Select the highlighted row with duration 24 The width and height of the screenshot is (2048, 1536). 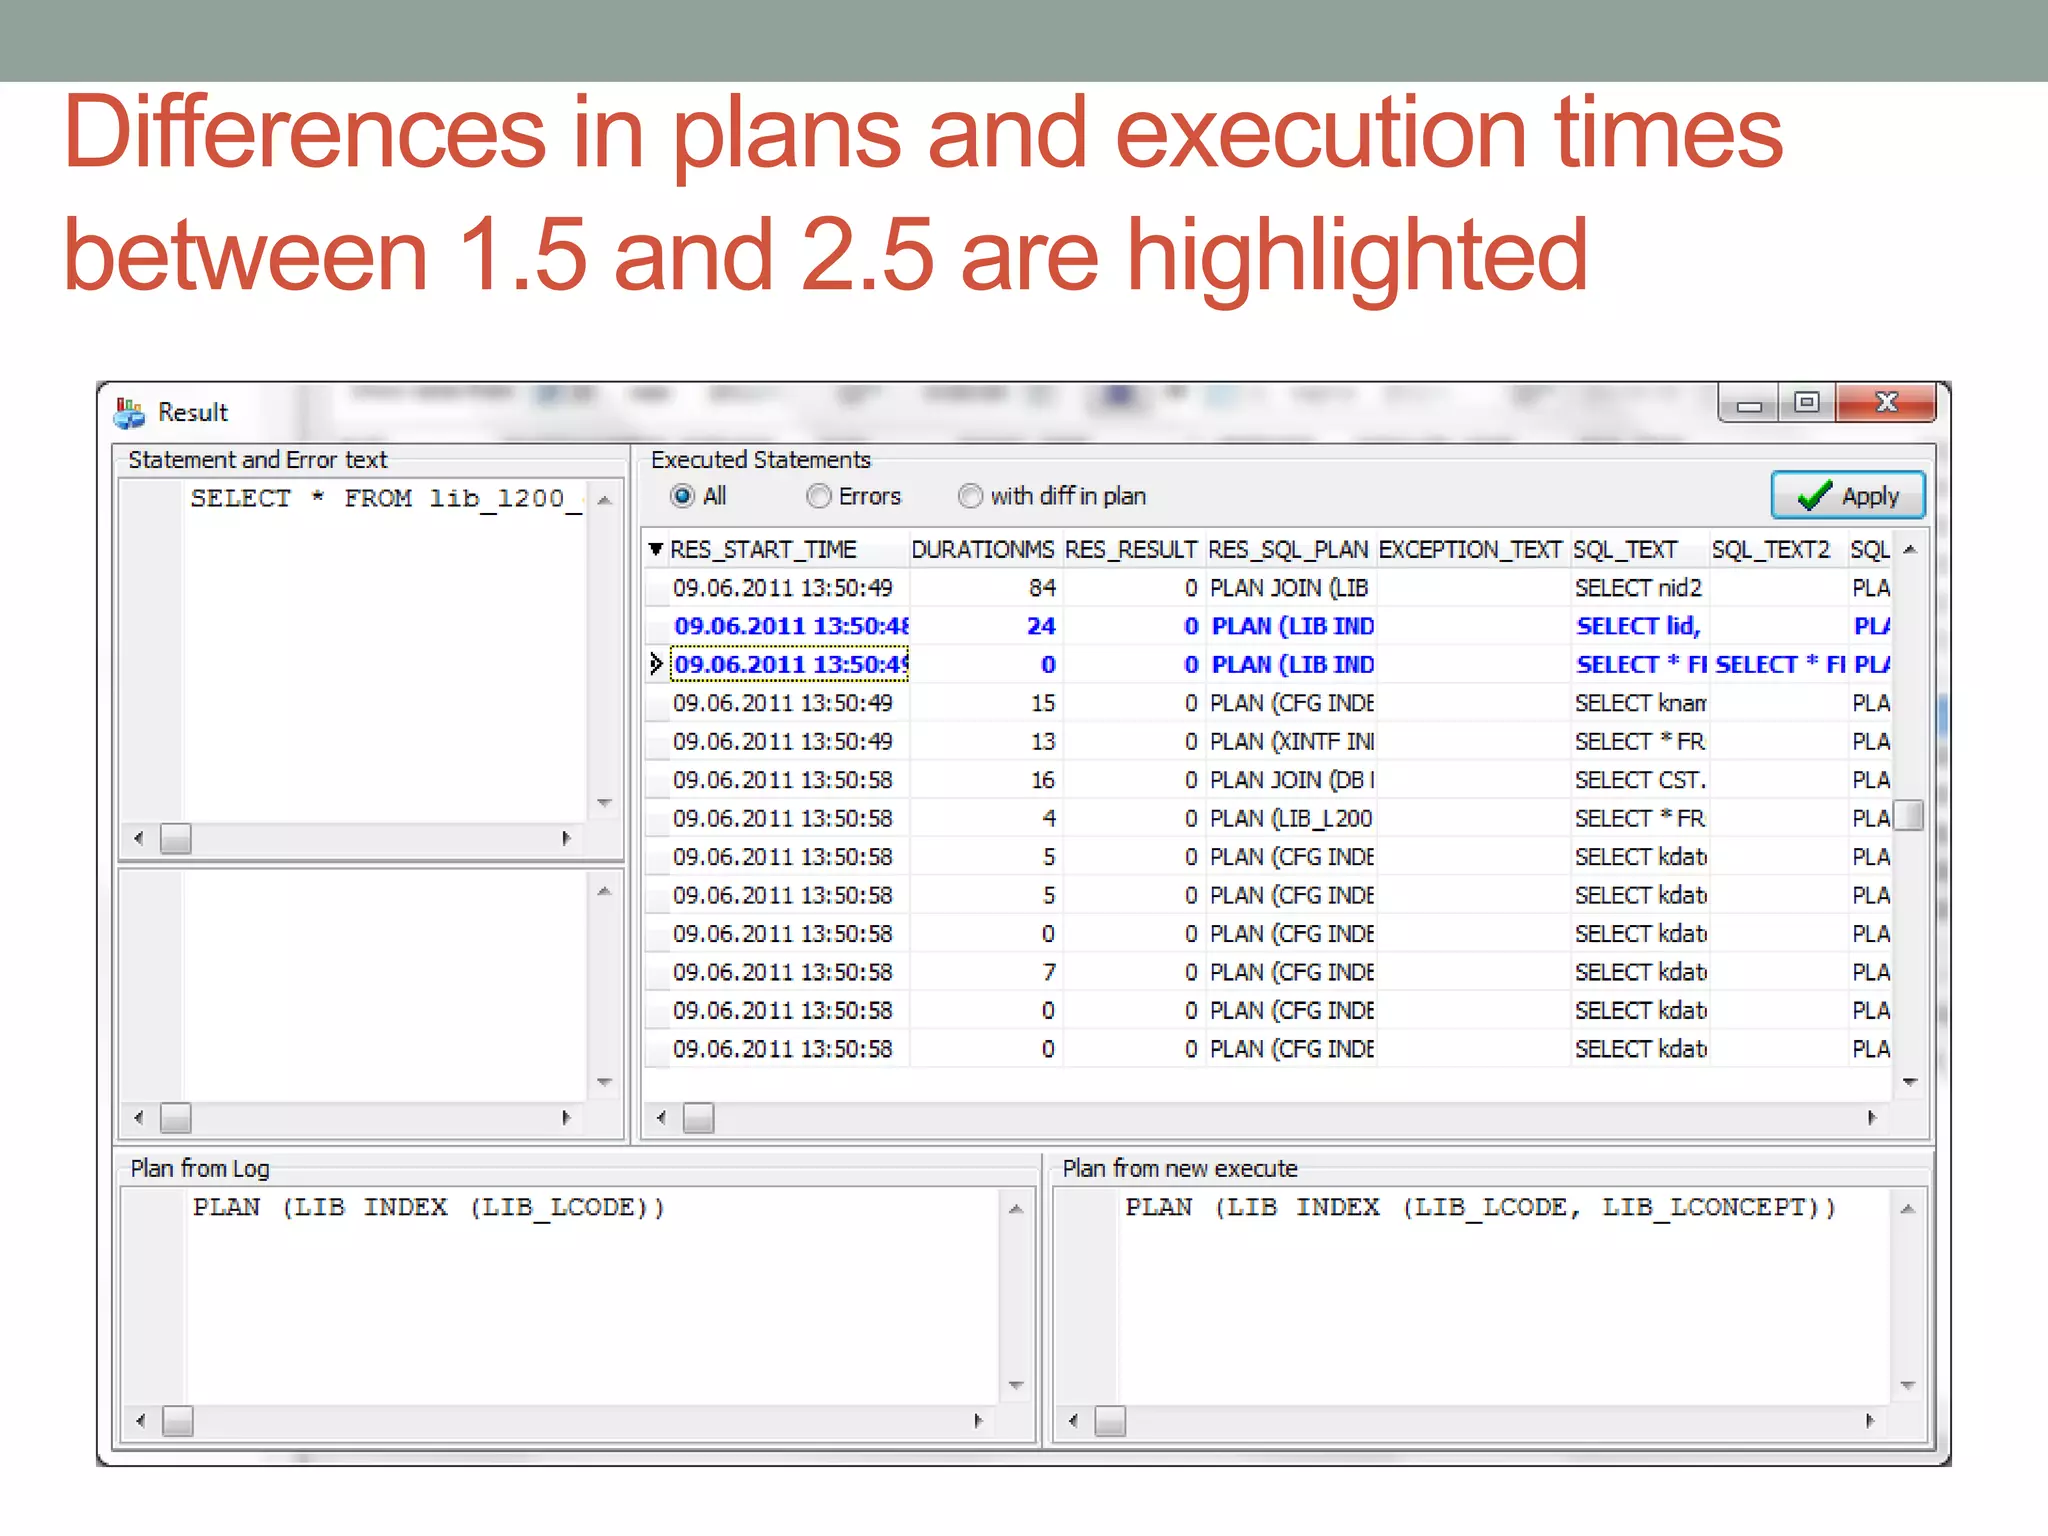coord(1268,626)
